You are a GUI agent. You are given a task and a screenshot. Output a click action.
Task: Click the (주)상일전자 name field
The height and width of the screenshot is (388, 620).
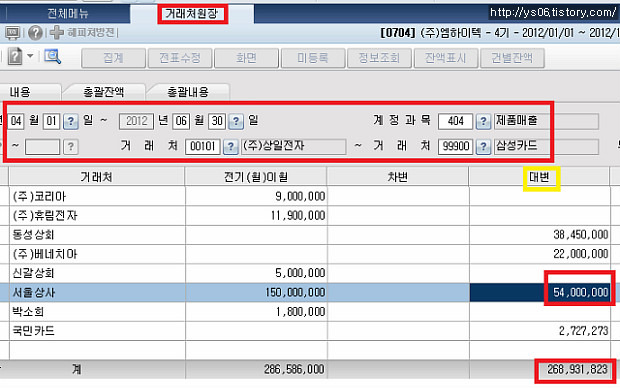click(293, 146)
